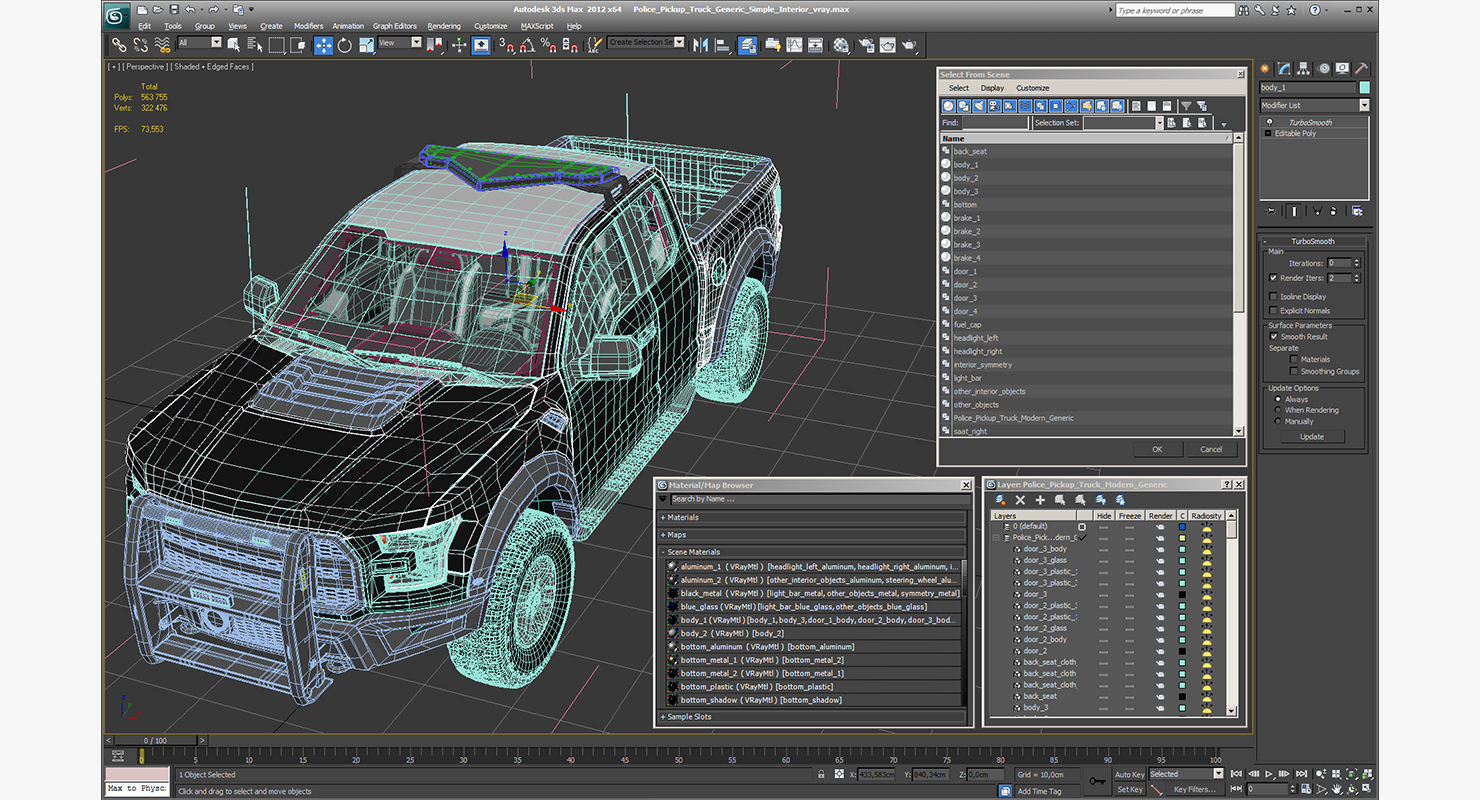Click body_1 object color swatch

tap(1364, 88)
